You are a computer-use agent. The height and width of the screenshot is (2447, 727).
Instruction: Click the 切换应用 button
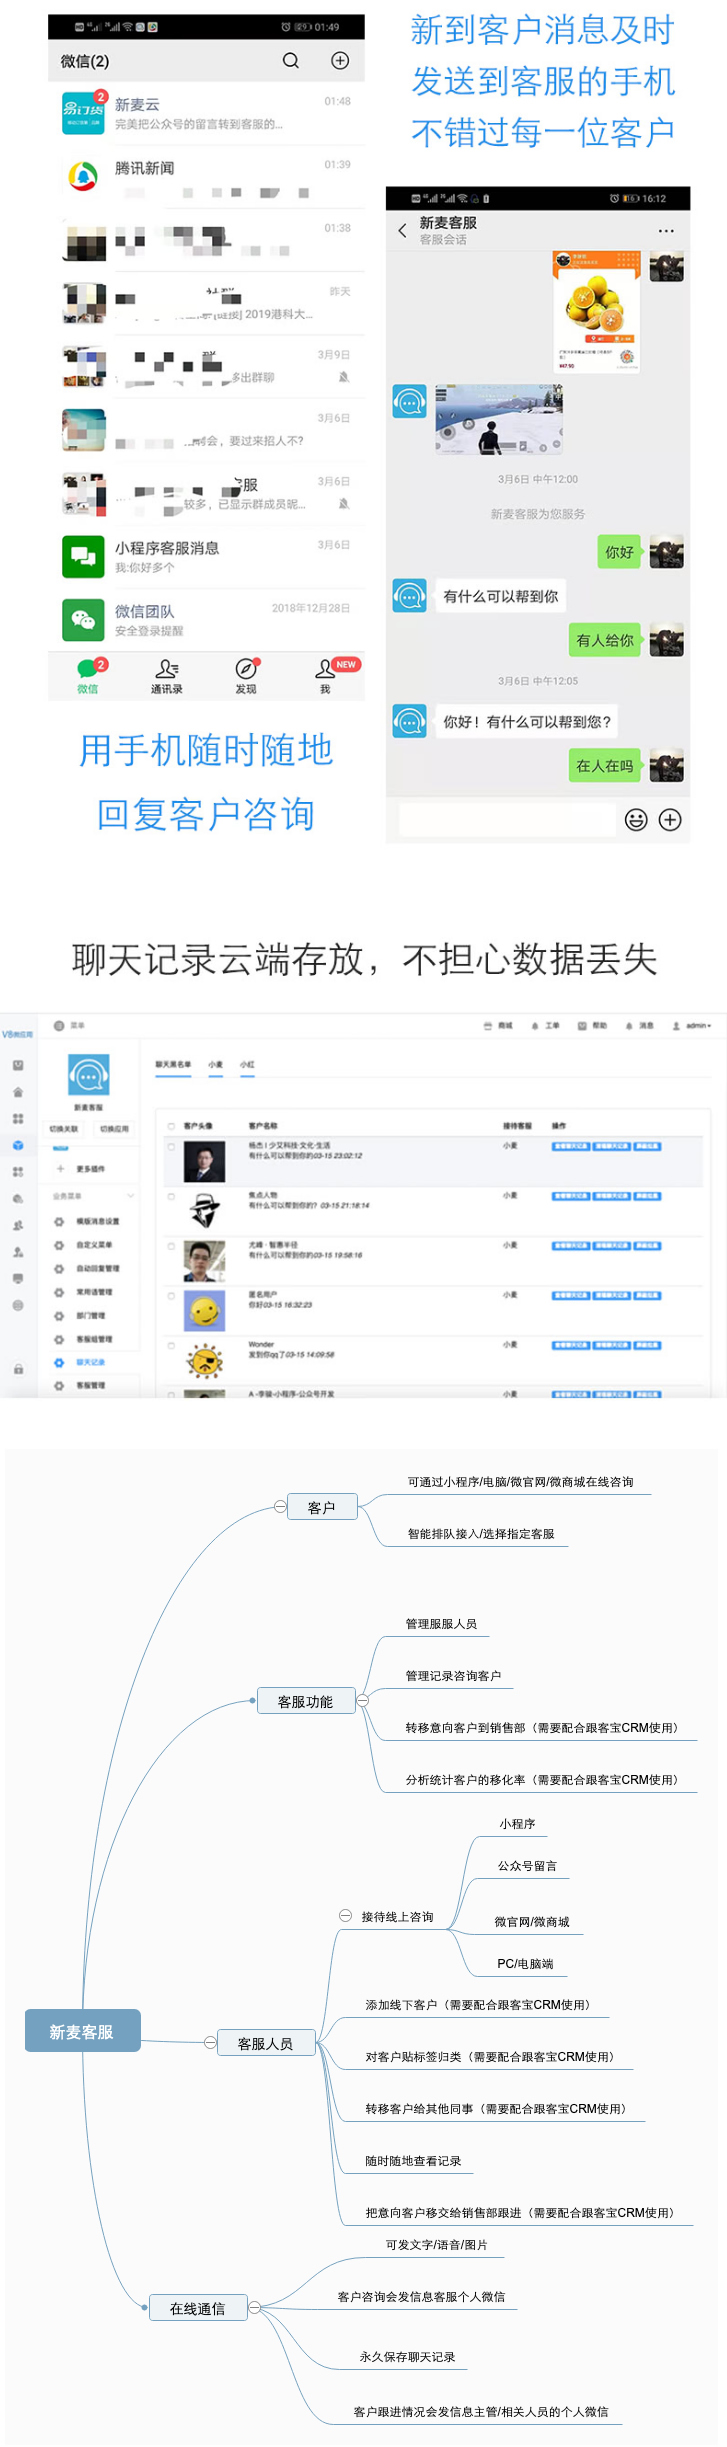click(114, 1129)
